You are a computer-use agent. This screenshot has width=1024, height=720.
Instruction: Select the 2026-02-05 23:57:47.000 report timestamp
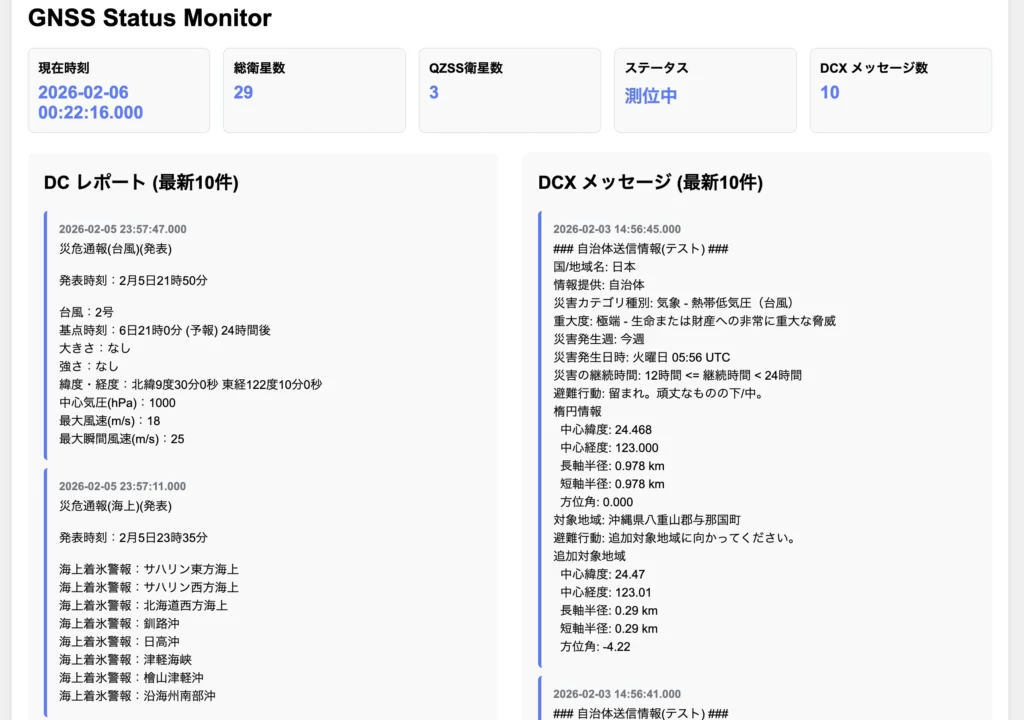[122, 229]
